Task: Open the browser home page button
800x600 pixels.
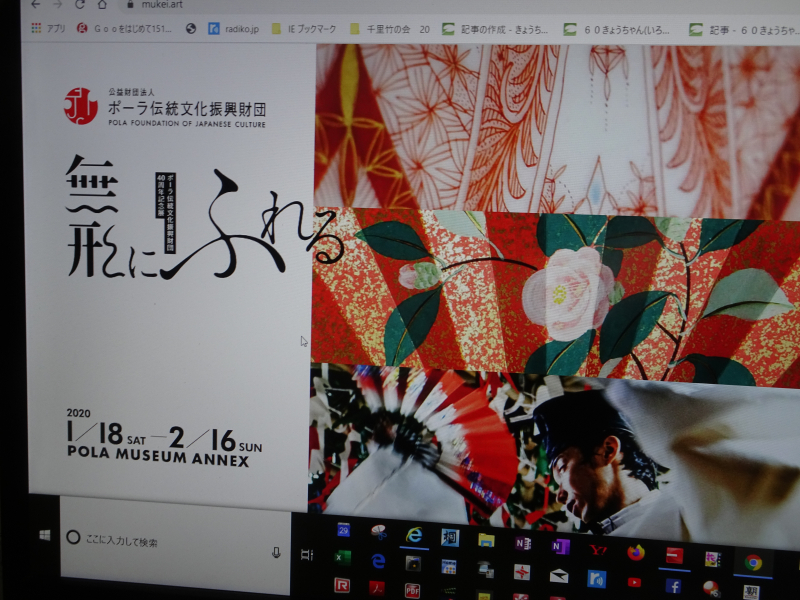Action: pyautogui.click(x=102, y=5)
